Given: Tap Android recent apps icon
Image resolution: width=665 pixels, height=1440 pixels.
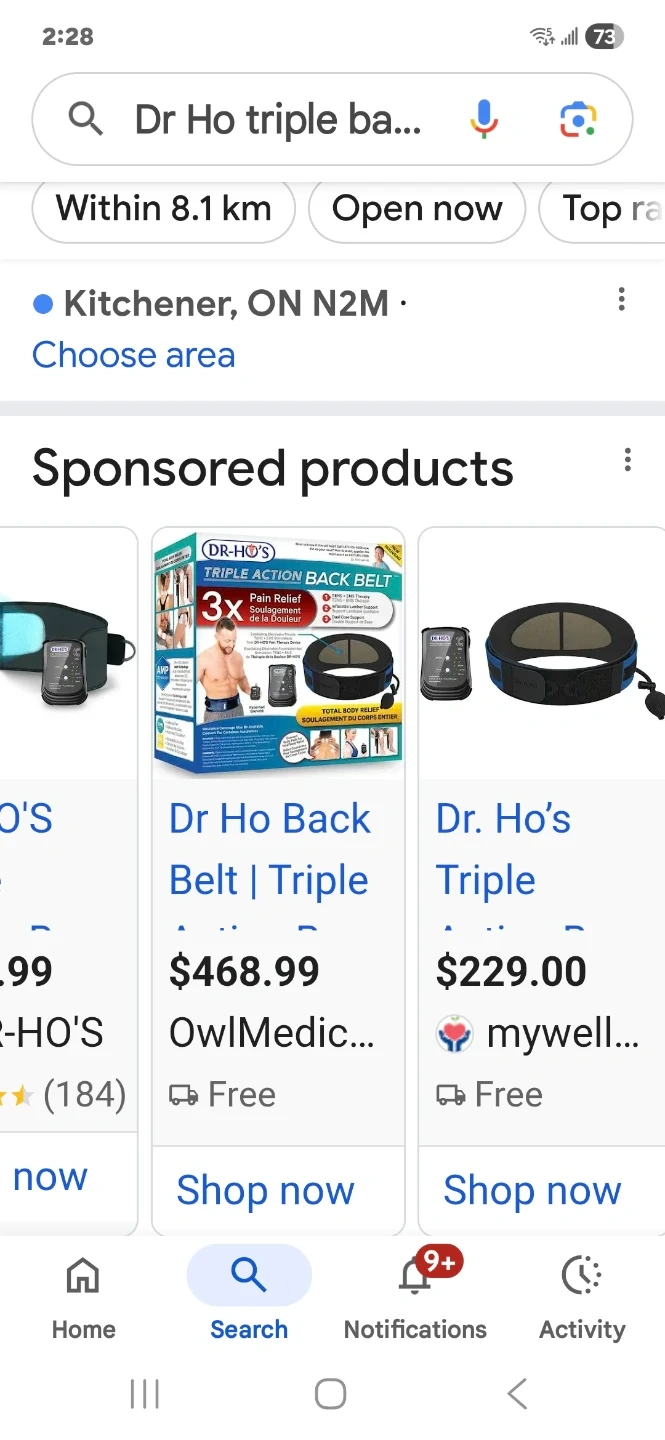Looking at the screenshot, I should click(x=145, y=1393).
